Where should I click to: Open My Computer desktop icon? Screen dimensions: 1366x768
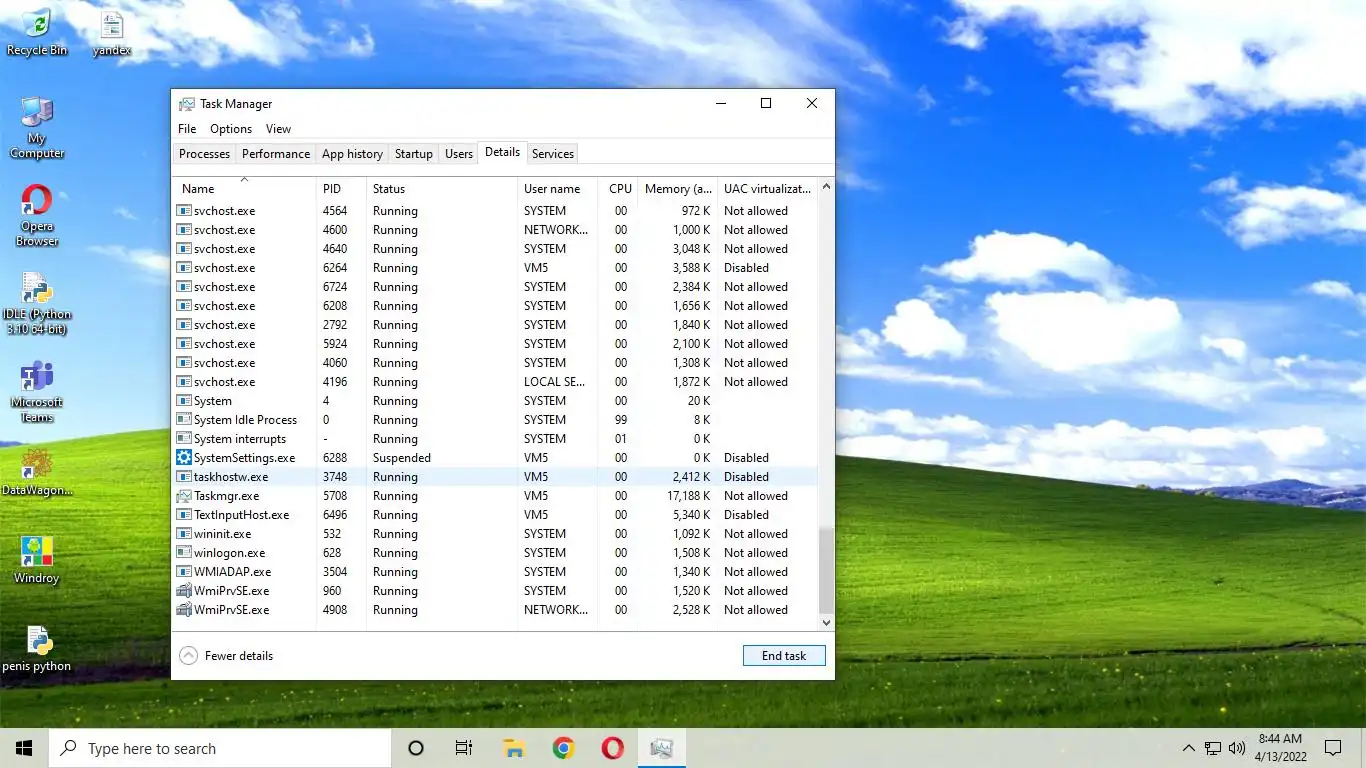click(x=37, y=128)
